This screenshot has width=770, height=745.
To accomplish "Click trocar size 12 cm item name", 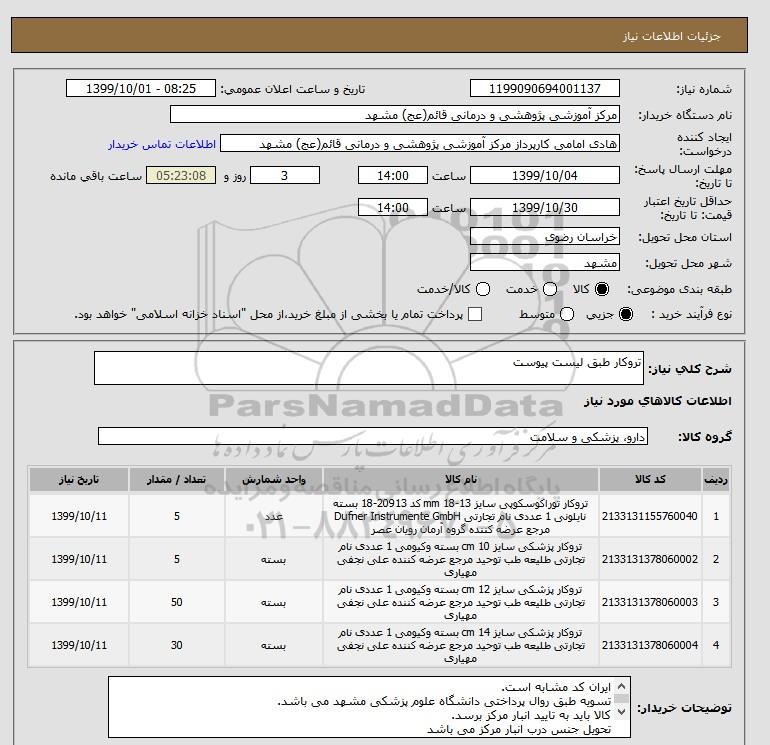I will (461, 602).
